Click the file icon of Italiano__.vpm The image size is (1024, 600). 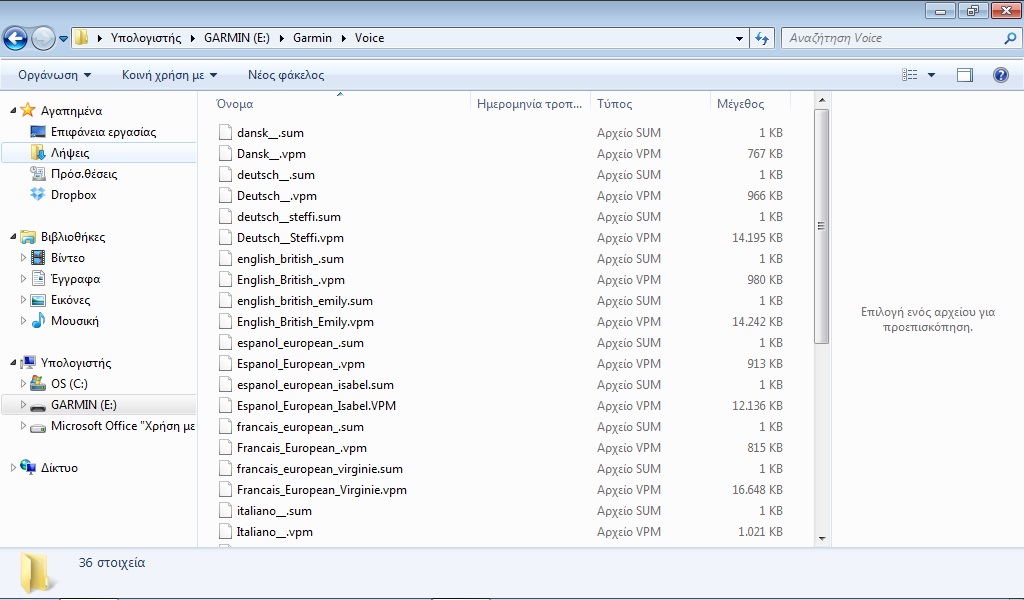coord(225,531)
